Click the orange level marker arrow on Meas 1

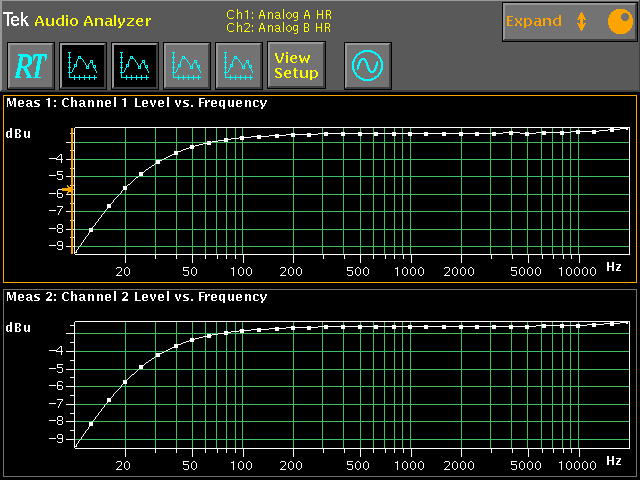(68, 189)
